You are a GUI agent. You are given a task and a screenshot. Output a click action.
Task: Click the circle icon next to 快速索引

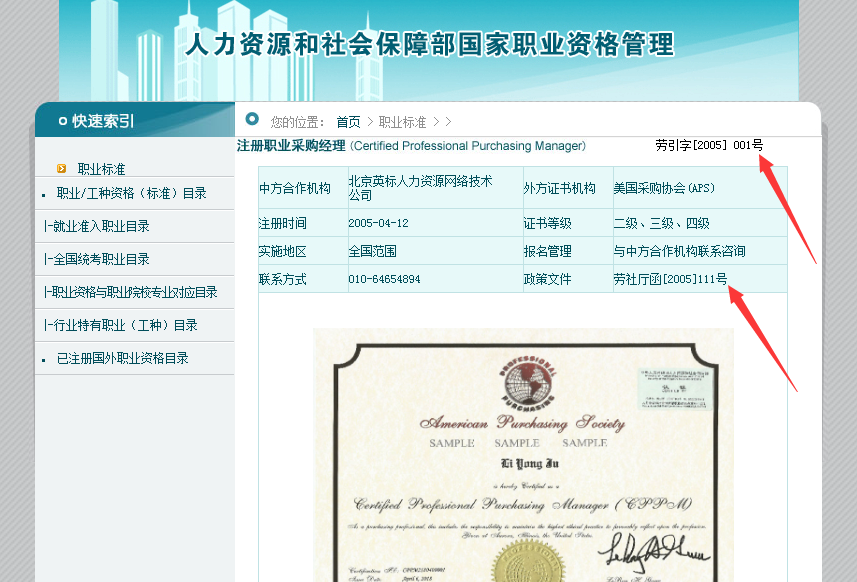(x=62, y=121)
